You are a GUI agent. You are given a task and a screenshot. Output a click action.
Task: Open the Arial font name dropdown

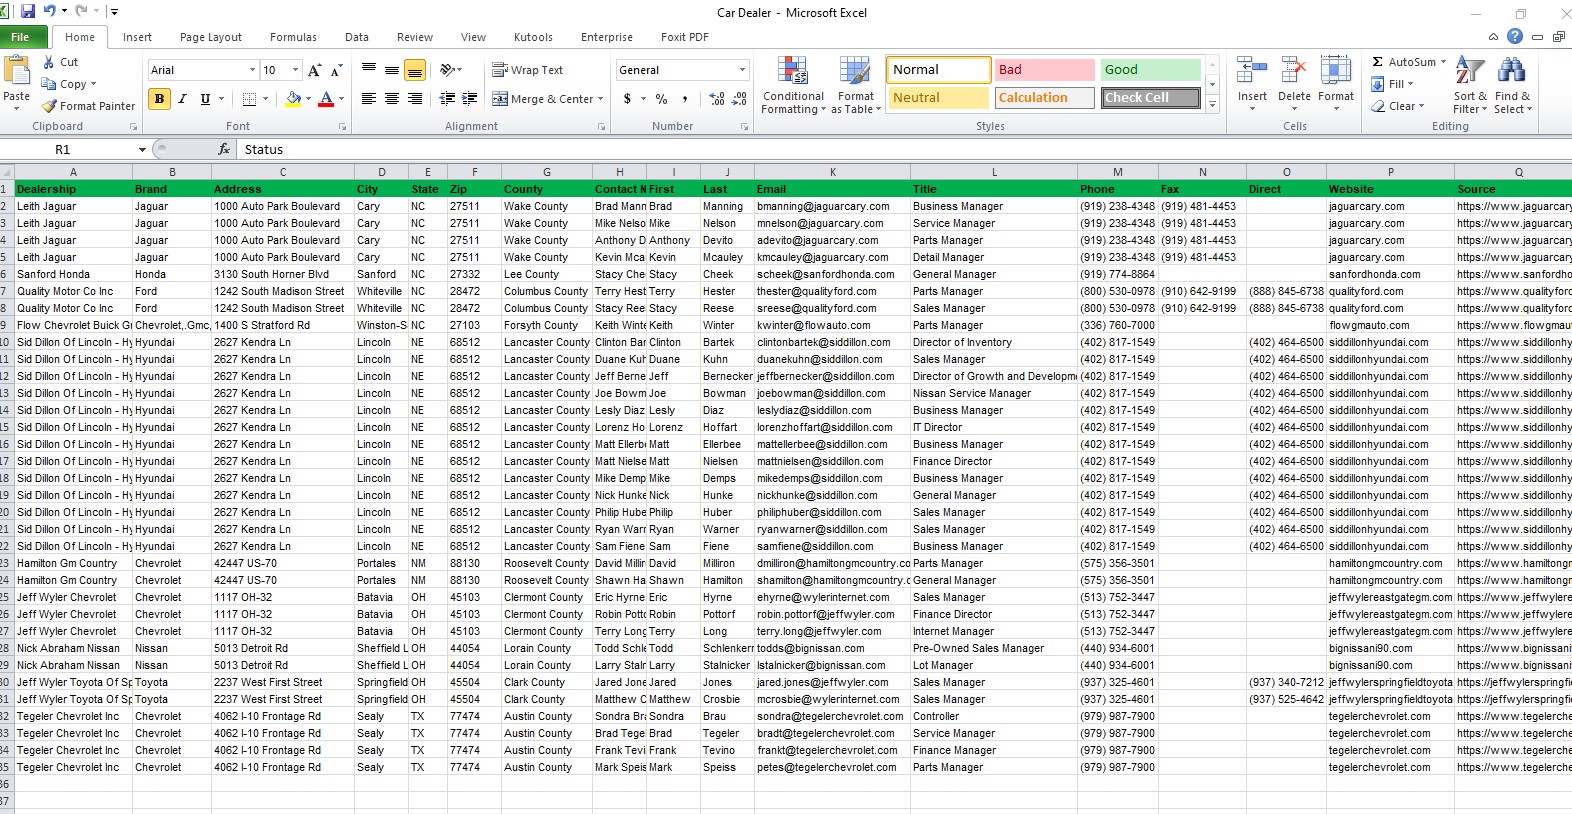(252, 70)
